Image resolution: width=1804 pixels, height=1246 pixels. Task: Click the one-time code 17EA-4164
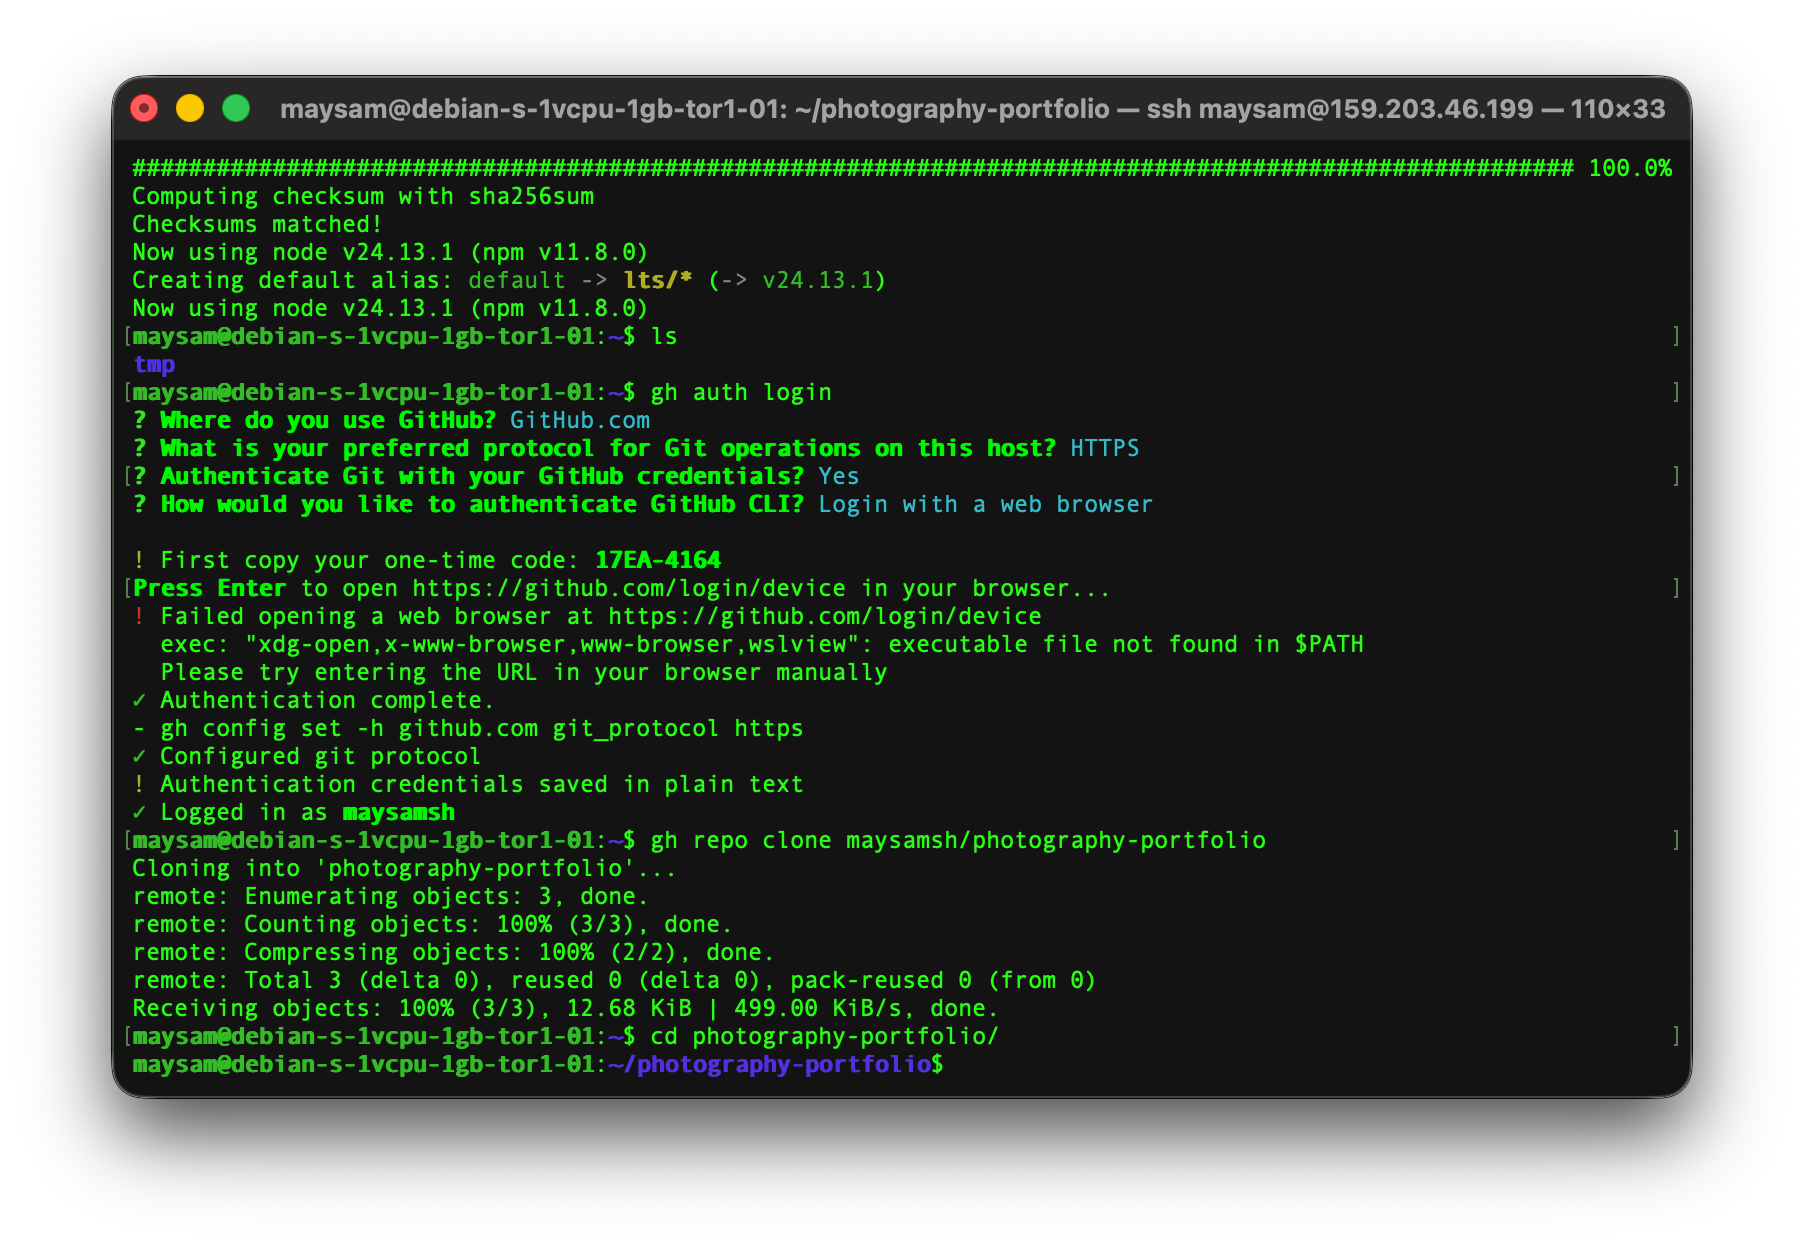658,560
